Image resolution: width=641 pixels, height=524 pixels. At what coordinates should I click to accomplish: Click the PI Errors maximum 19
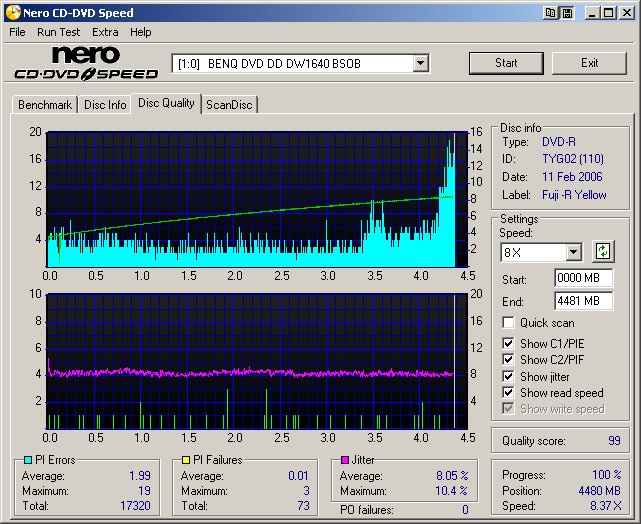tap(144, 490)
